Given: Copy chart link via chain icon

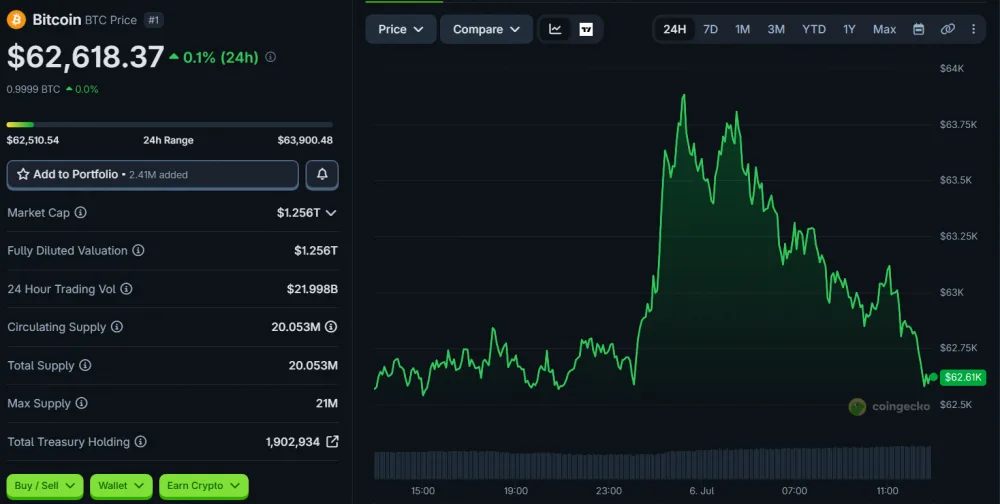Looking at the screenshot, I should [948, 29].
